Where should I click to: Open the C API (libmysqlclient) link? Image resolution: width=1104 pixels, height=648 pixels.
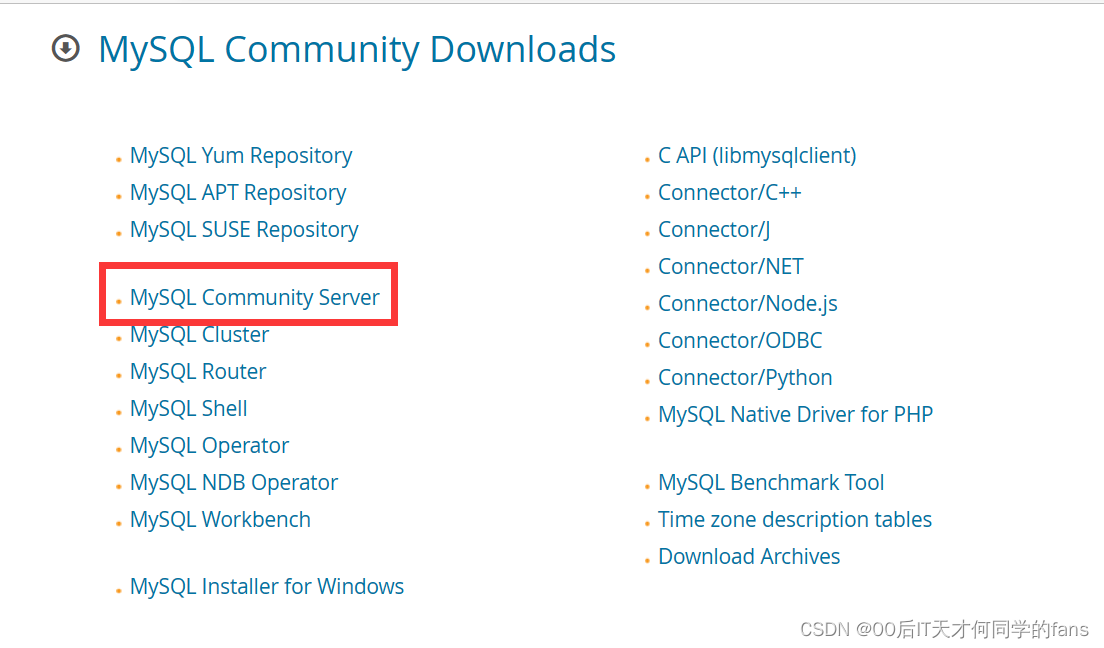click(757, 155)
